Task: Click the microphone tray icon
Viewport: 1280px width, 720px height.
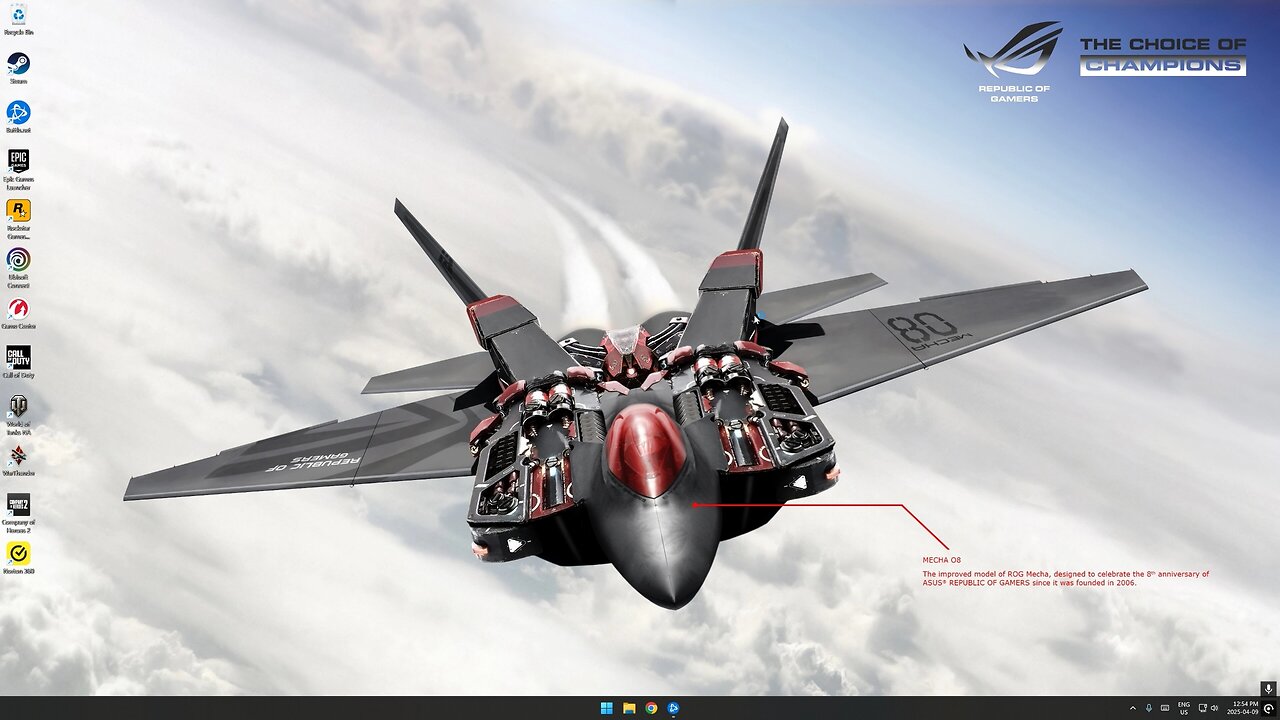Action: click(1149, 708)
